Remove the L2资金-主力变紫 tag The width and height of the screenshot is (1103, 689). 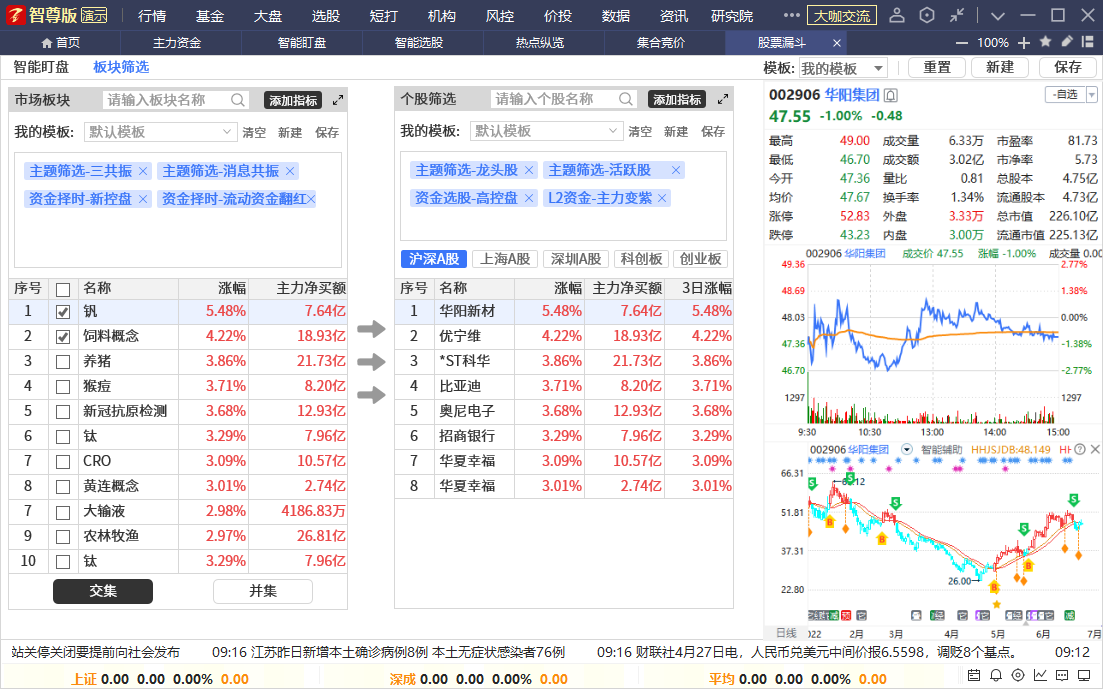tap(662, 198)
